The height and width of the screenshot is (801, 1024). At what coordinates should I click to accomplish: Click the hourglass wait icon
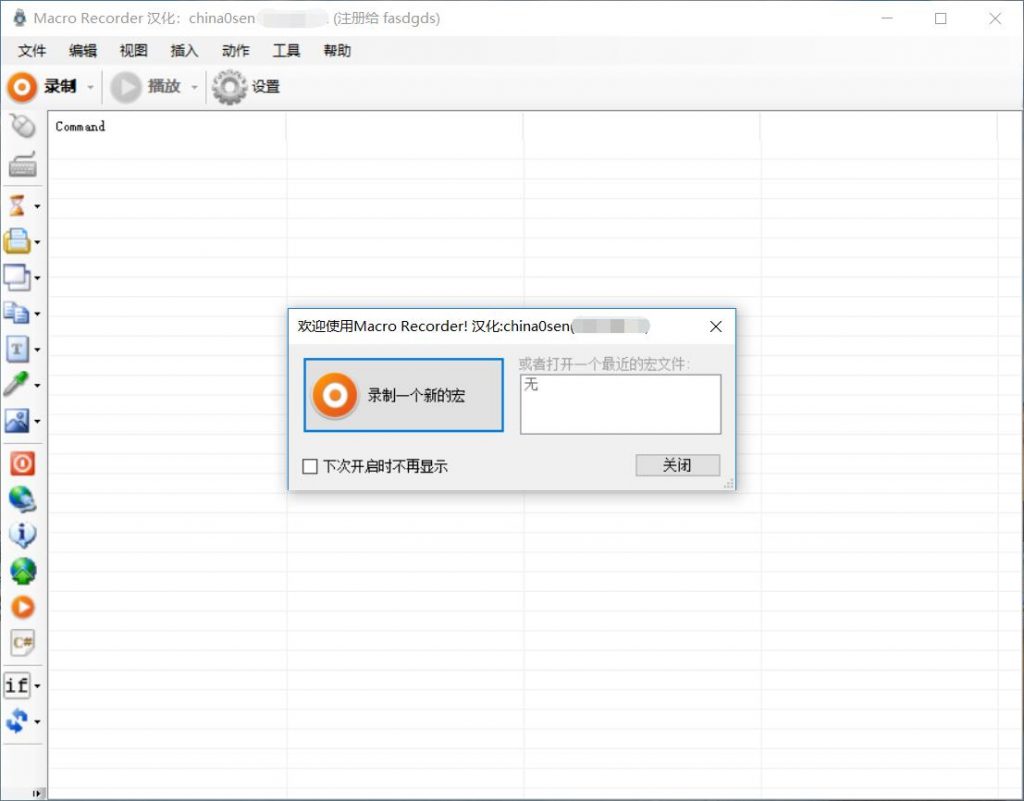pyautogui.click(x=17, y=206)
